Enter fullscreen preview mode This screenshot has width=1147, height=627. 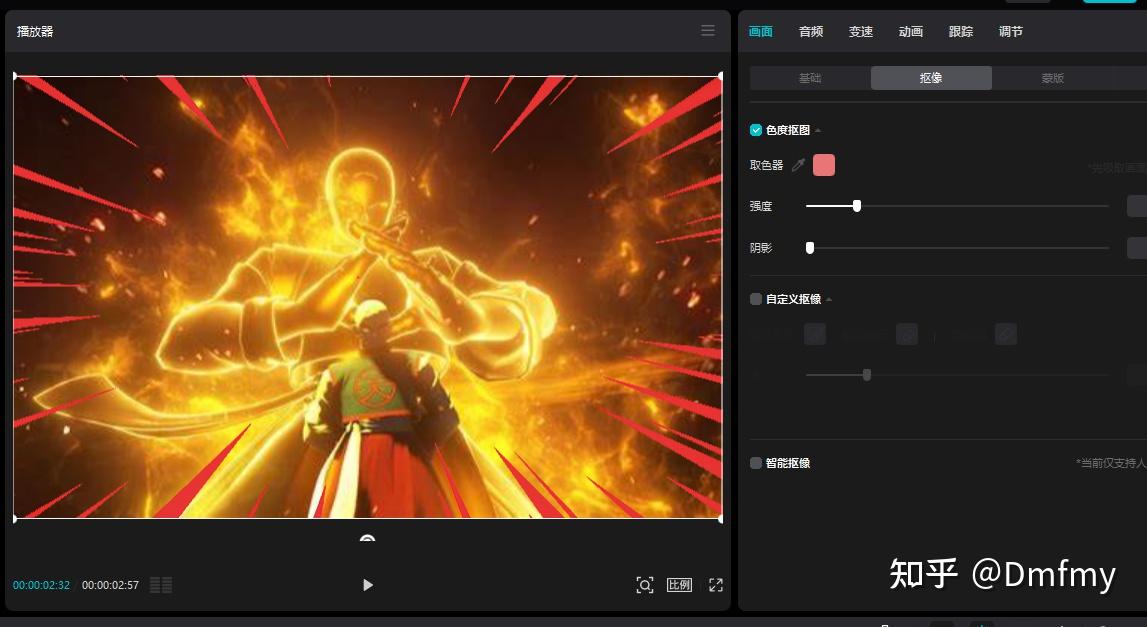(715, 585)
